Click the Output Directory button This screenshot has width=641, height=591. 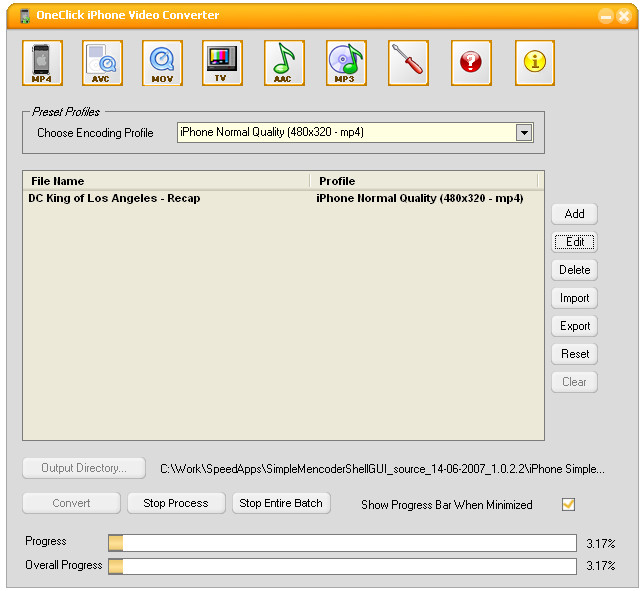pos(84,468)
